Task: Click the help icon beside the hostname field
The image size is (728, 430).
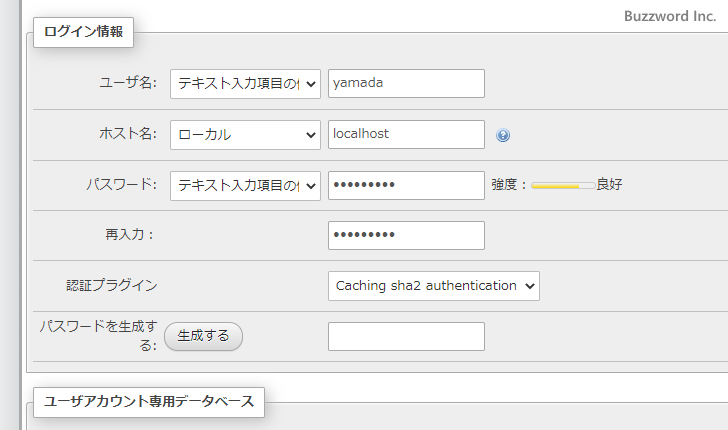Action: click(503, 135)
